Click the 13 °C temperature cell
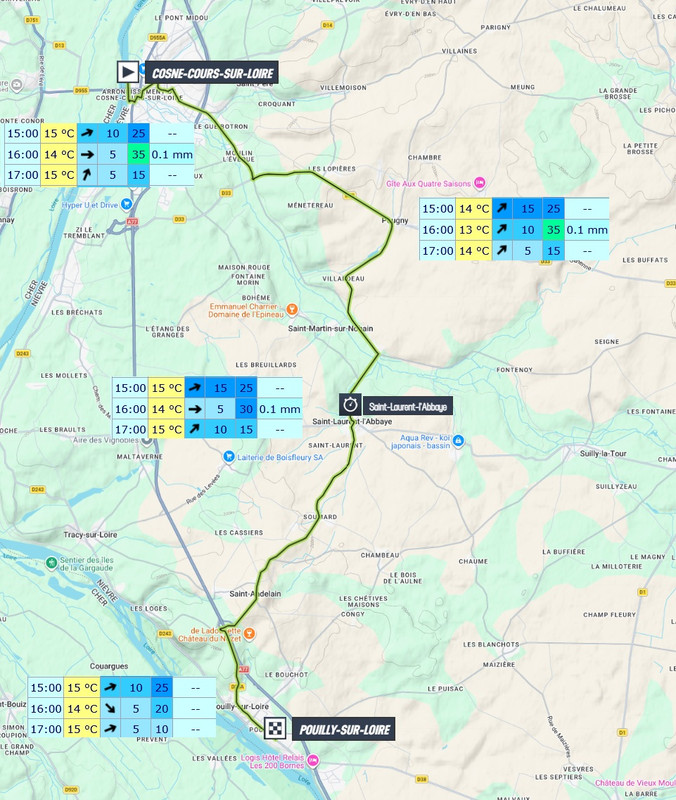Viewport: 676px width, 800px height. [474, 230]
